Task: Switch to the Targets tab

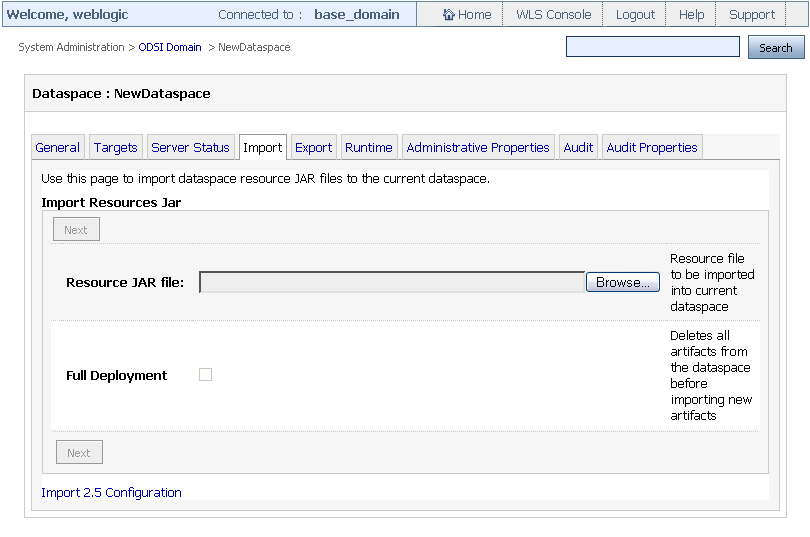Action: 115,148
